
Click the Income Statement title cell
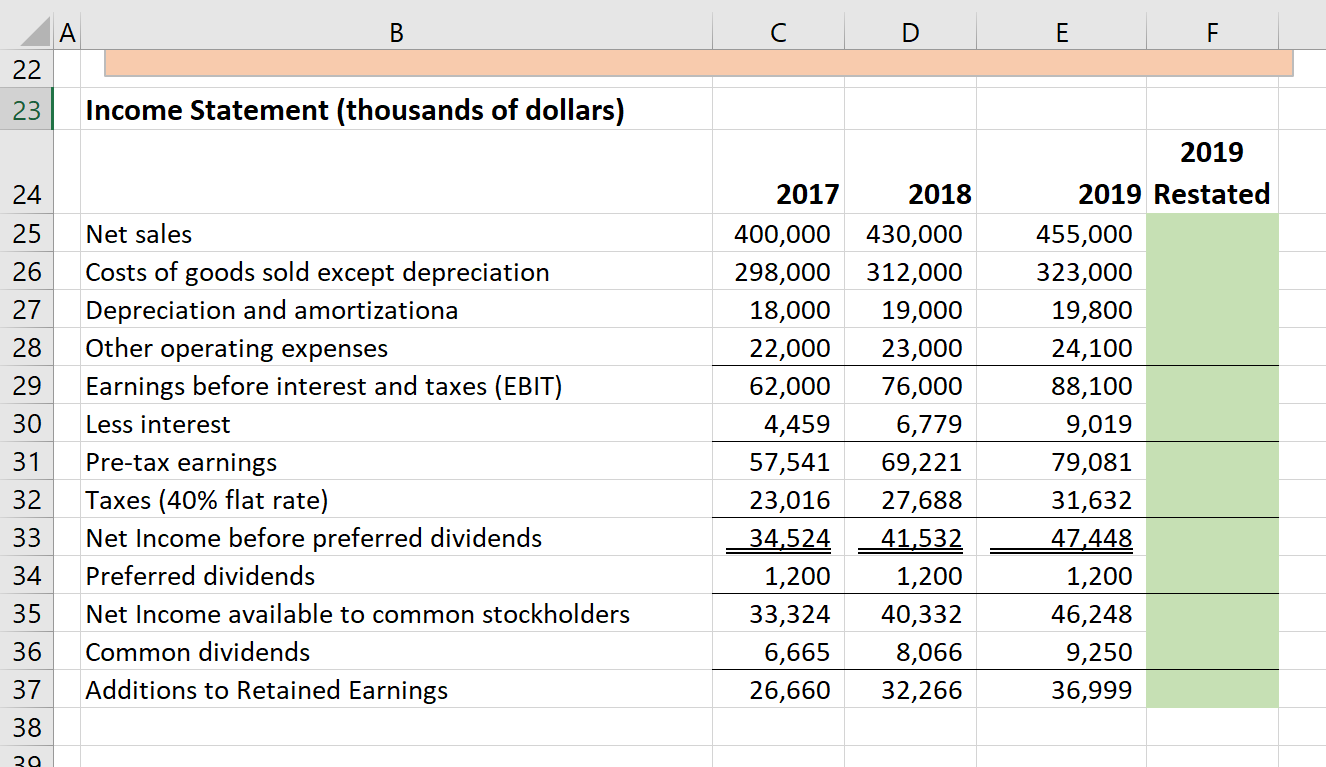pyautogui.click(x=355, y=110)
